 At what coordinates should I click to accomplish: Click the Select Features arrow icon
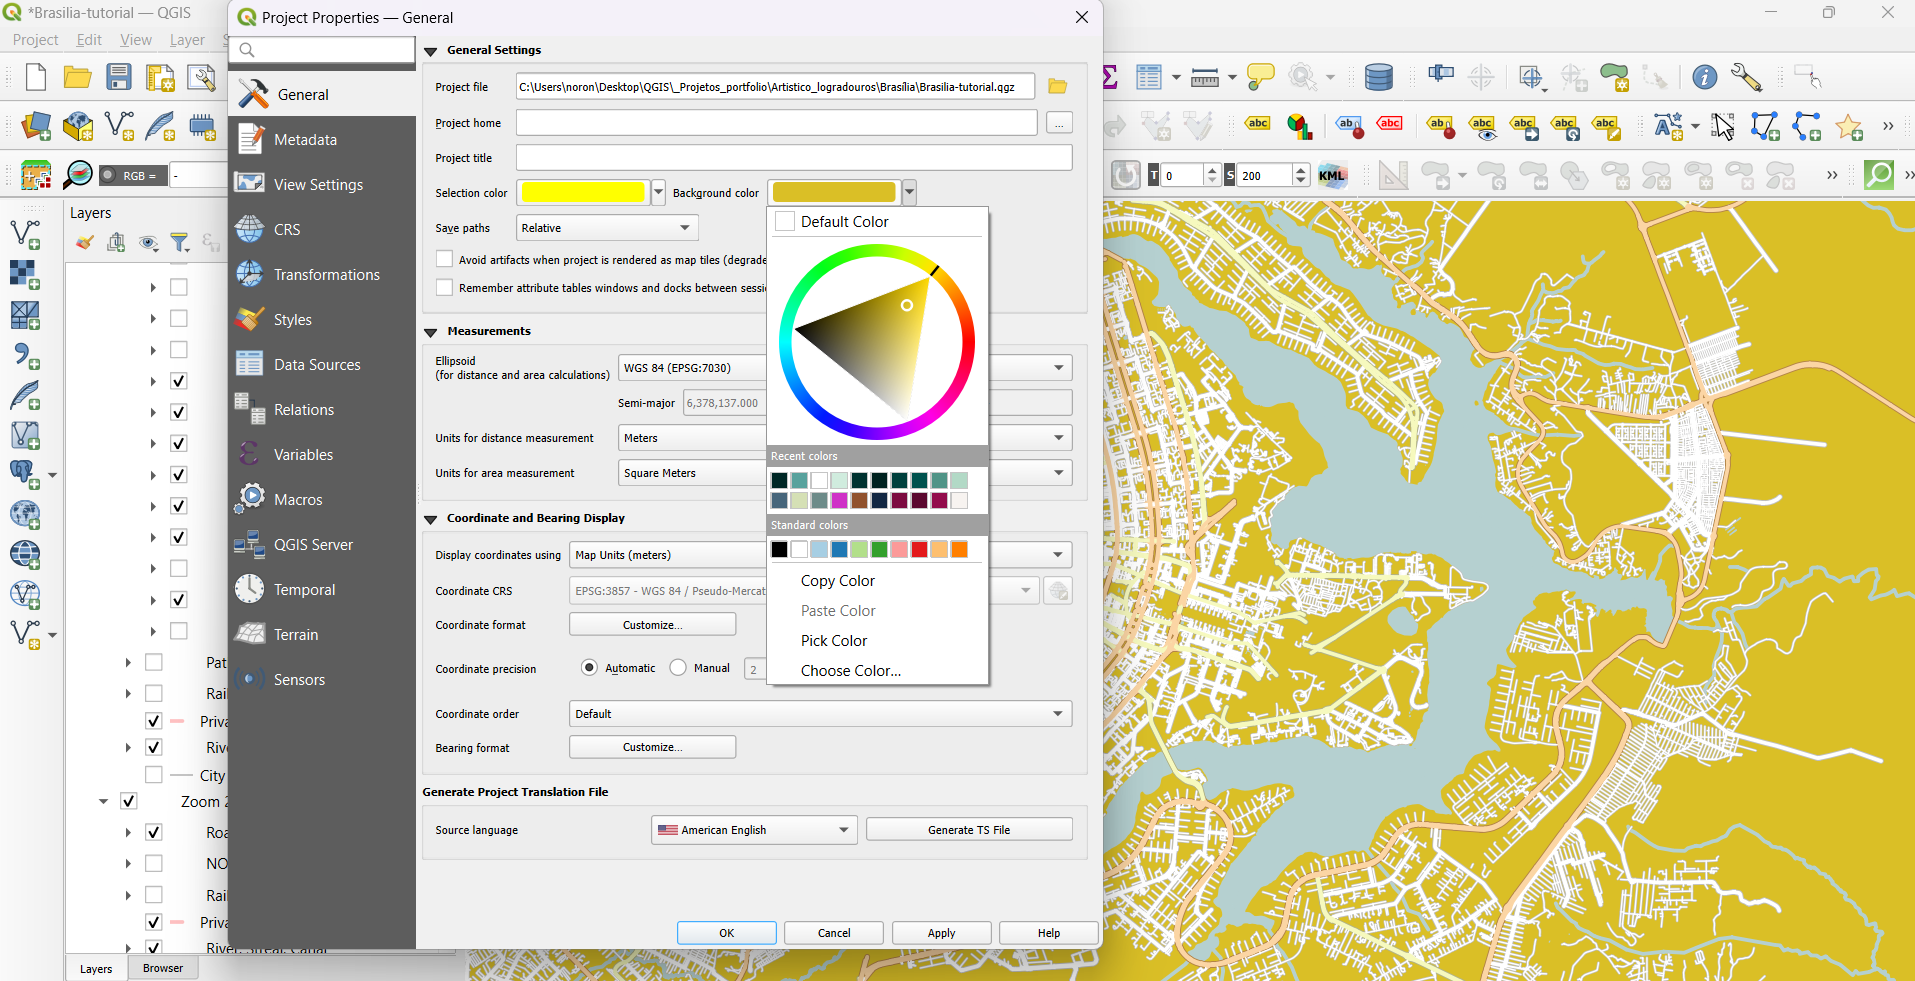click(x=1723, y=126)
